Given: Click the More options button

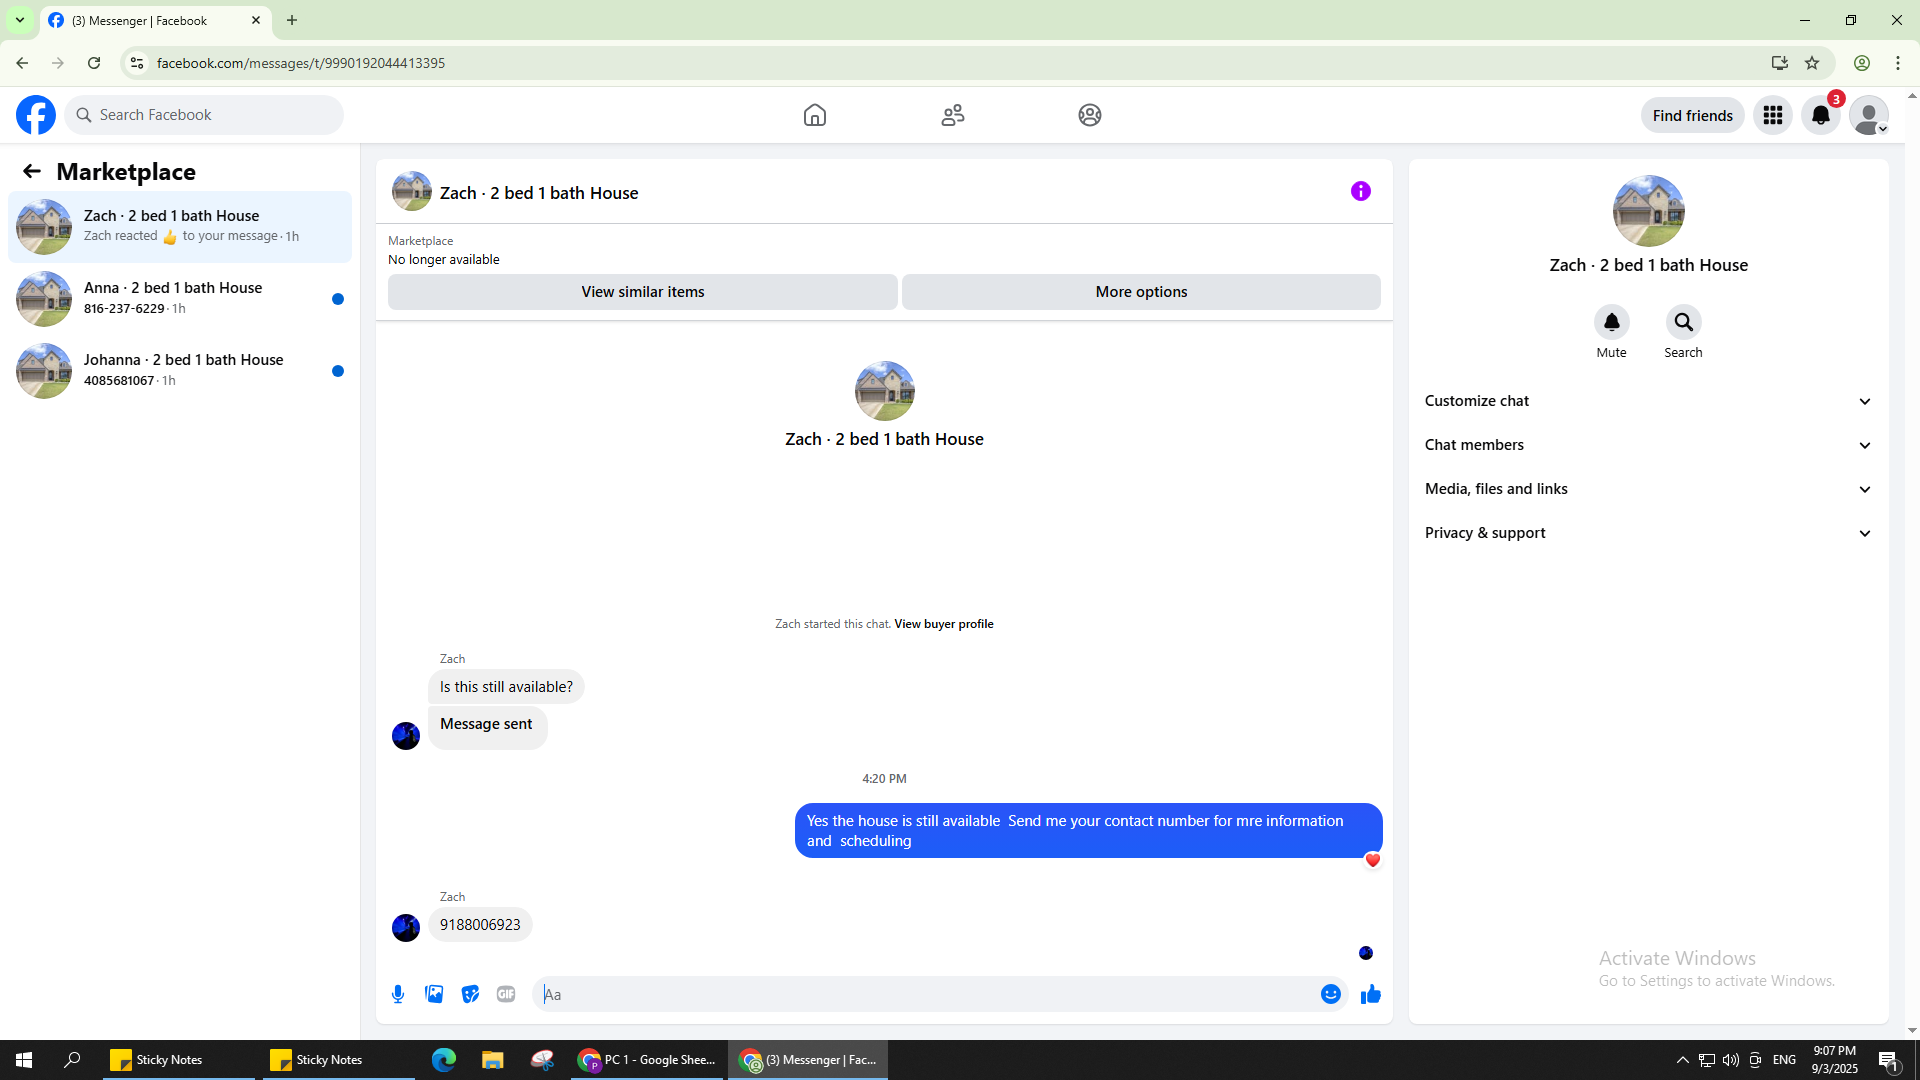Looking at the screenshot, I should tap(1141, 292).
